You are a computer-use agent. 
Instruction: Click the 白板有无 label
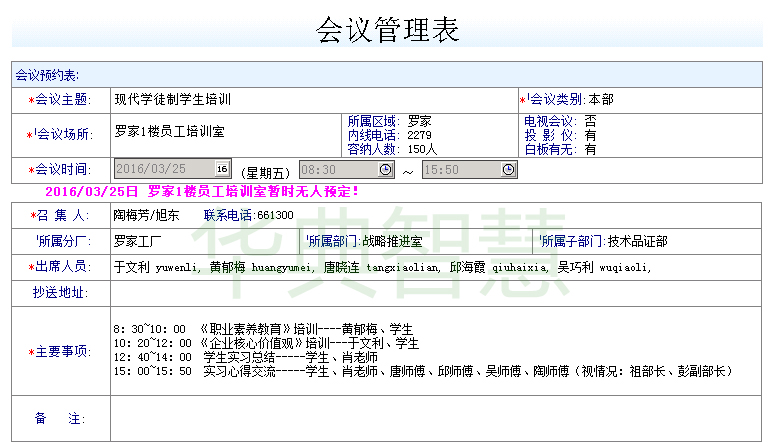coord(550,149)
